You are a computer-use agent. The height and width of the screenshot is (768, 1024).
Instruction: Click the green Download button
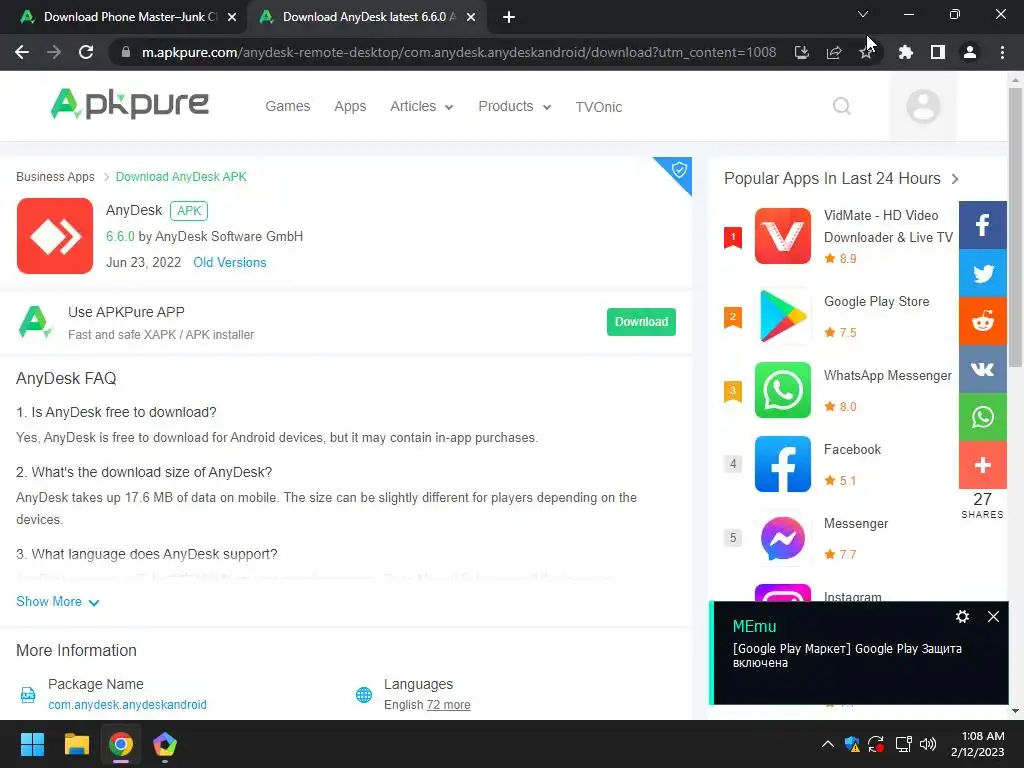tap(641, 322)
